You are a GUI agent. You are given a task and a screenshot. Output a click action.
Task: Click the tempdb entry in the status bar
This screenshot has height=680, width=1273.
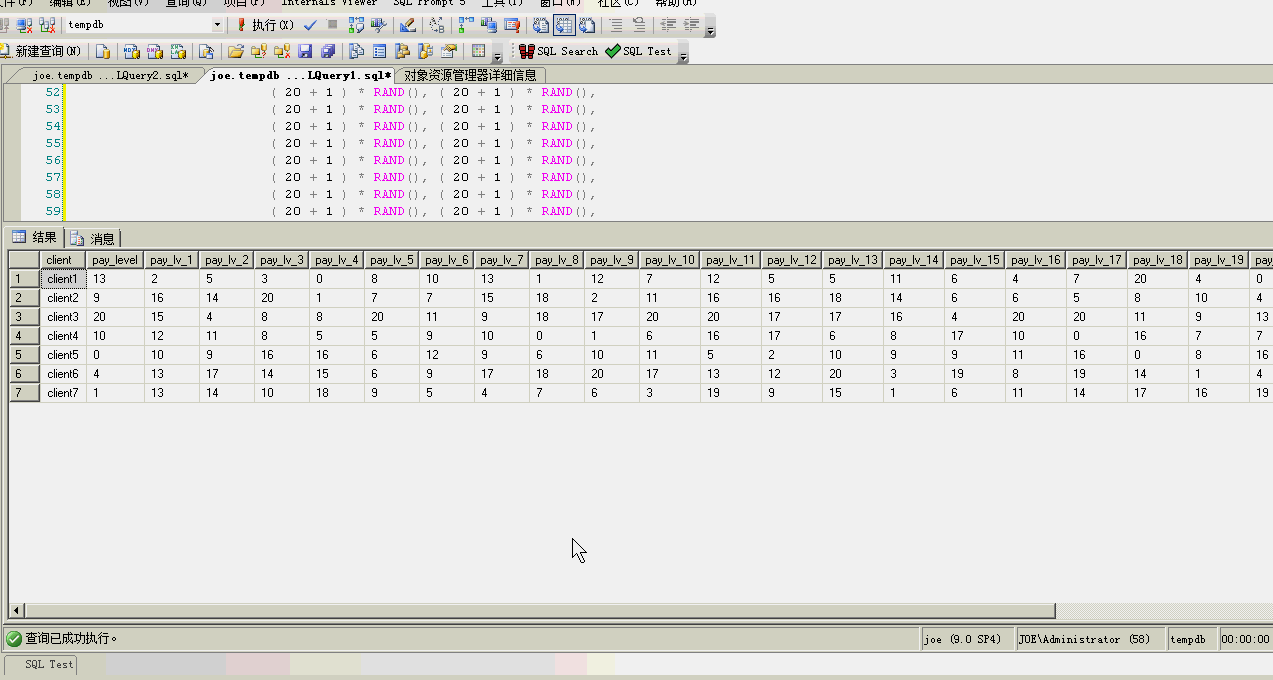[x=1190, y=639]
